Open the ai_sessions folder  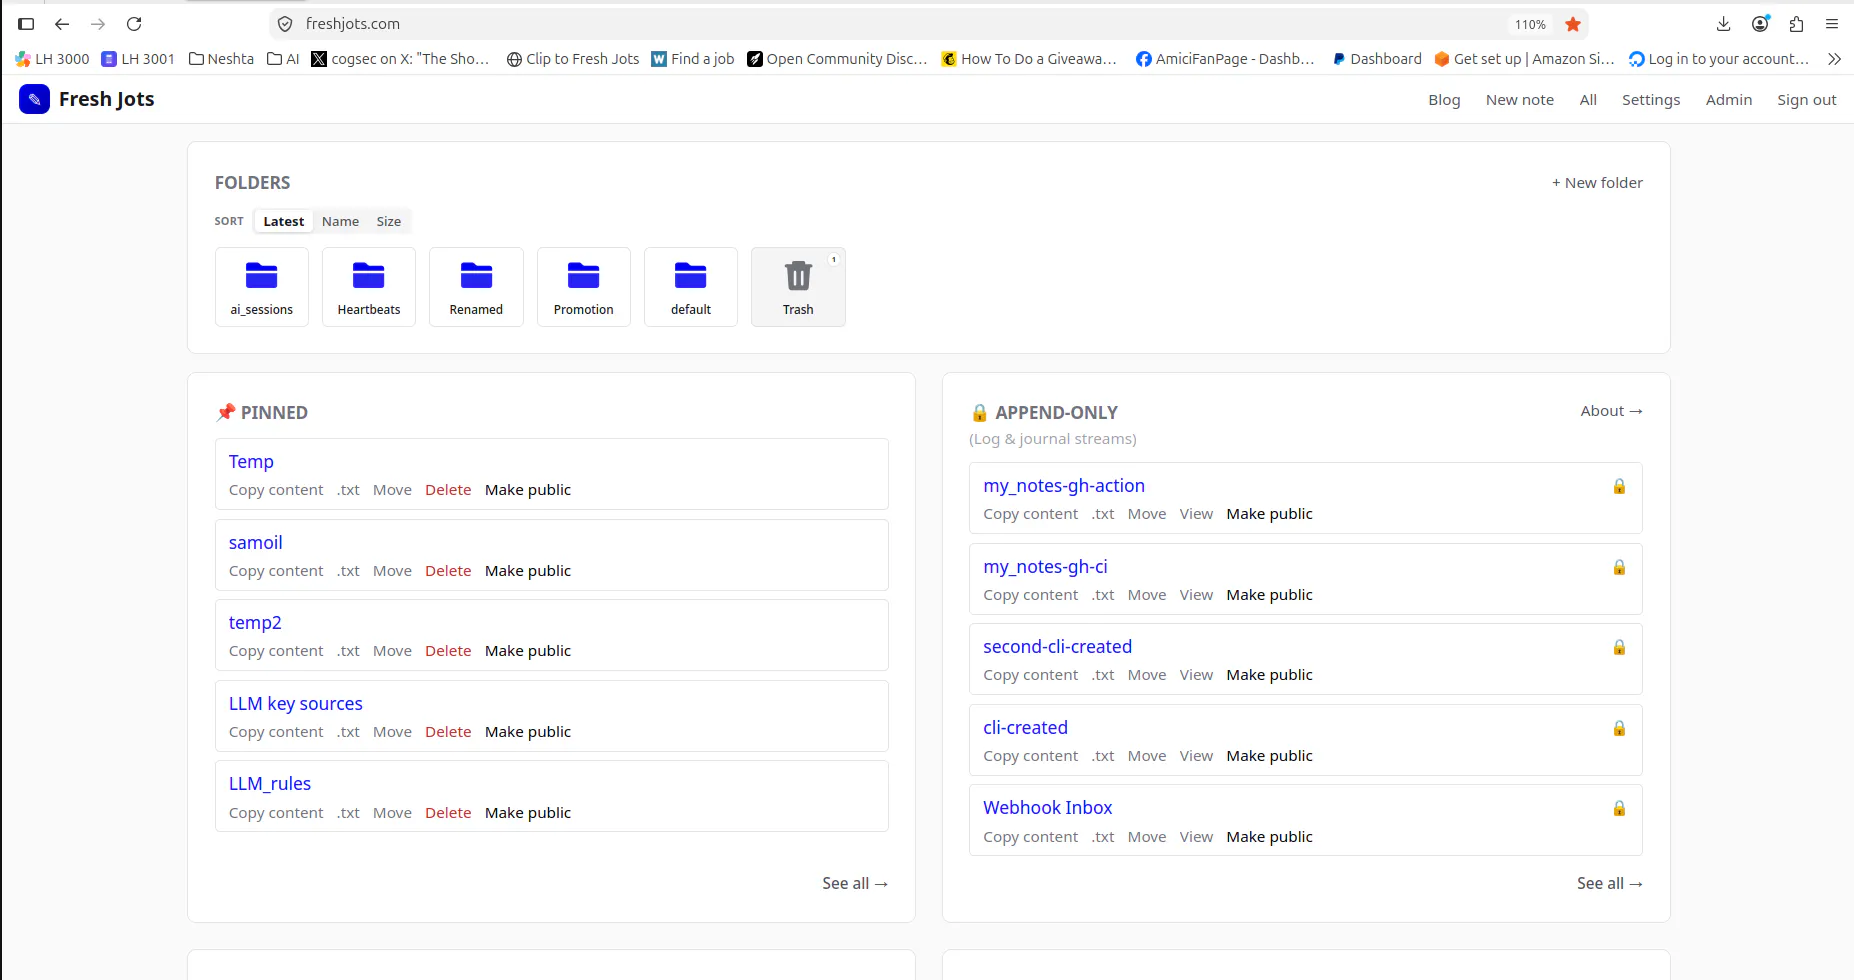coord(262,287)
